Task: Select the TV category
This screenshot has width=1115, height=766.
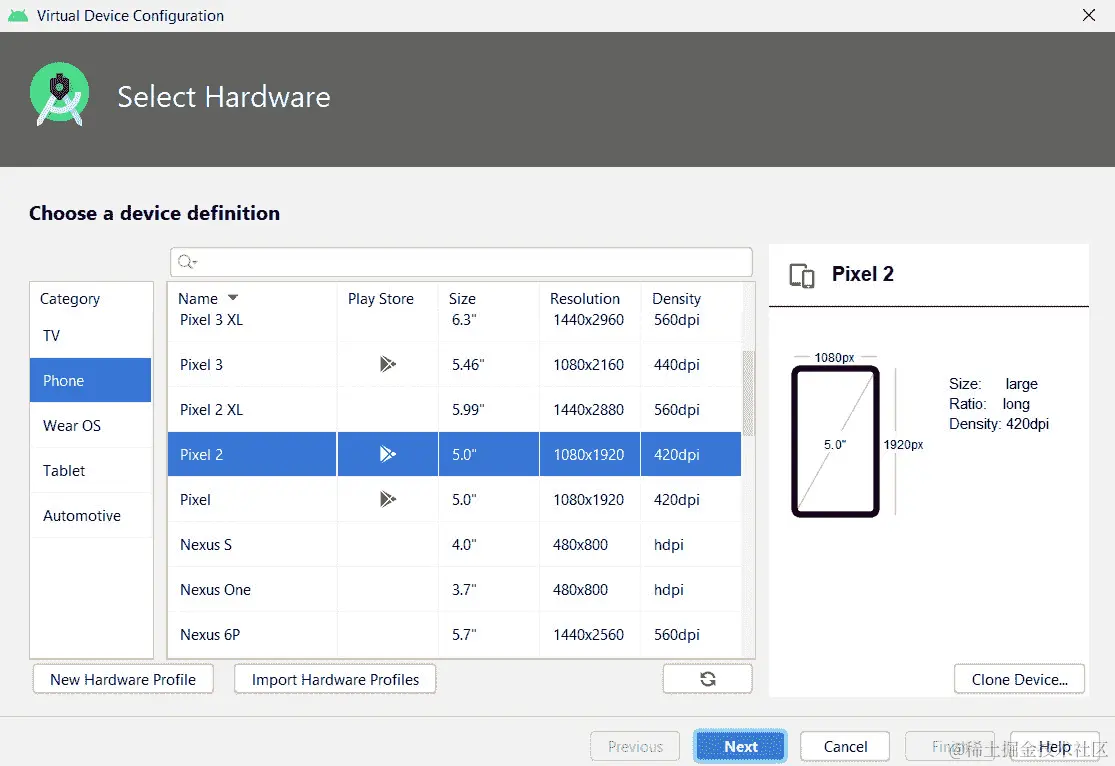Action: coord(91,336)
